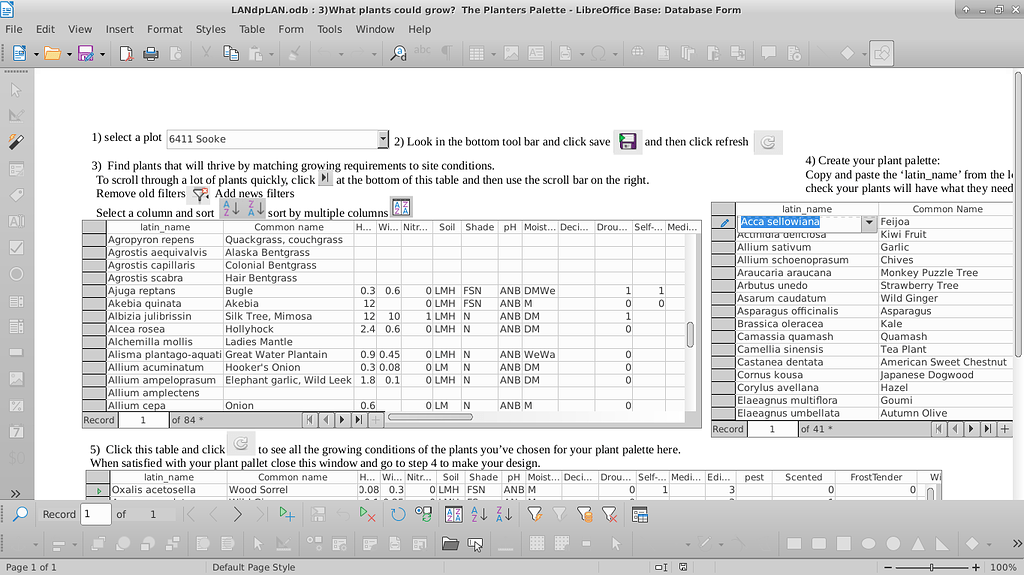Screen dimensions: 1024x575
Task: Expand the side toolbar overflow chevron
Action: (16, 493)
